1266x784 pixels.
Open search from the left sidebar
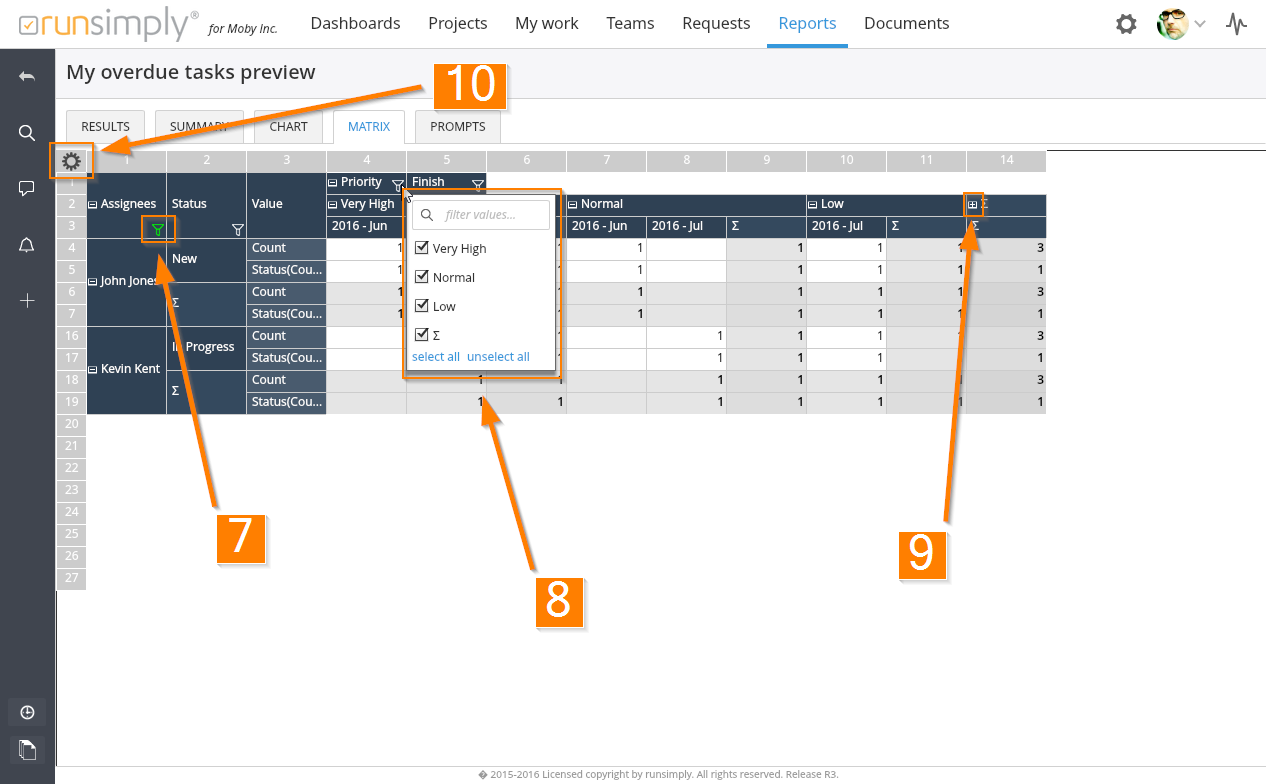point(27,133)
